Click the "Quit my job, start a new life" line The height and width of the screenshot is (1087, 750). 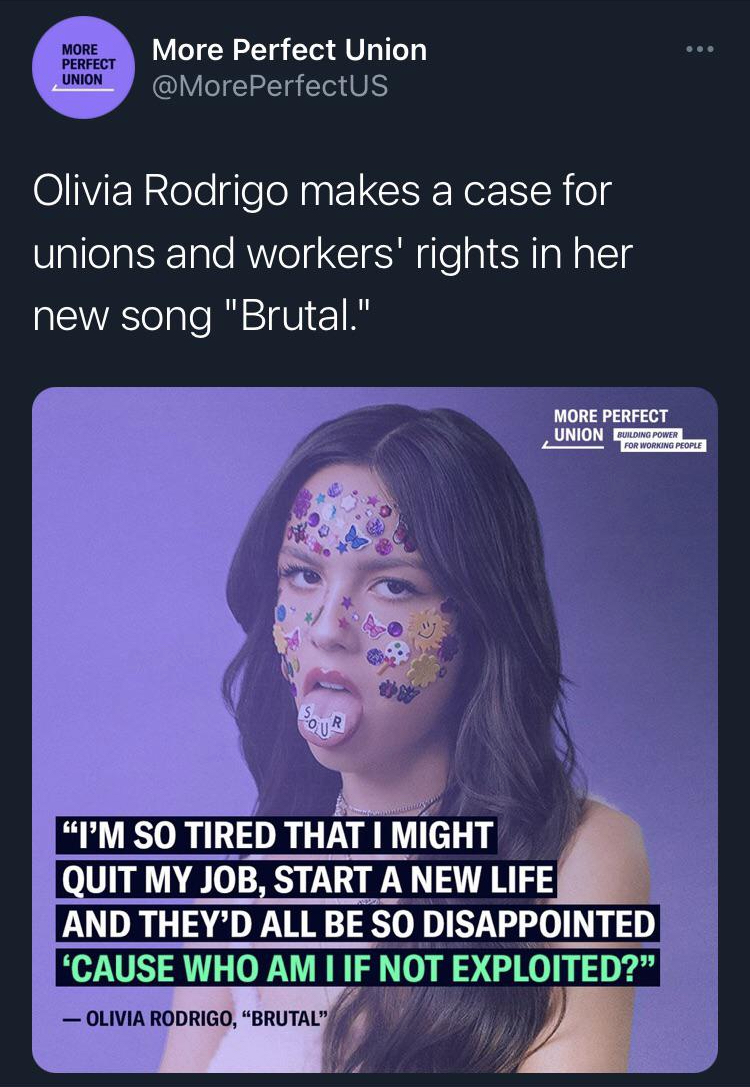(306, 881)
